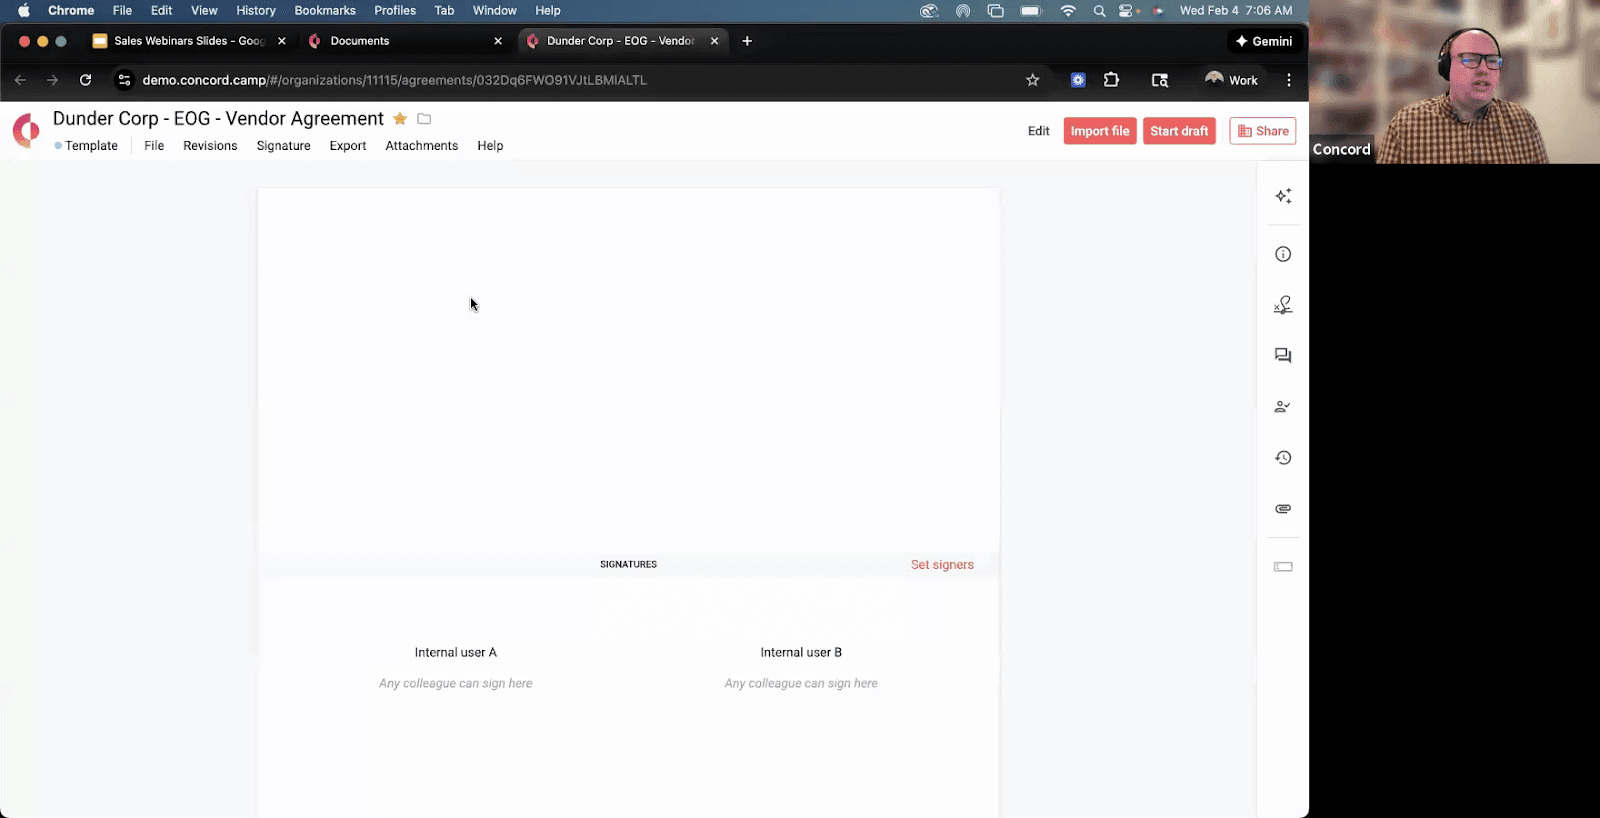
Task: Click the date and time in menu bar
Action: coord(1236,11)
